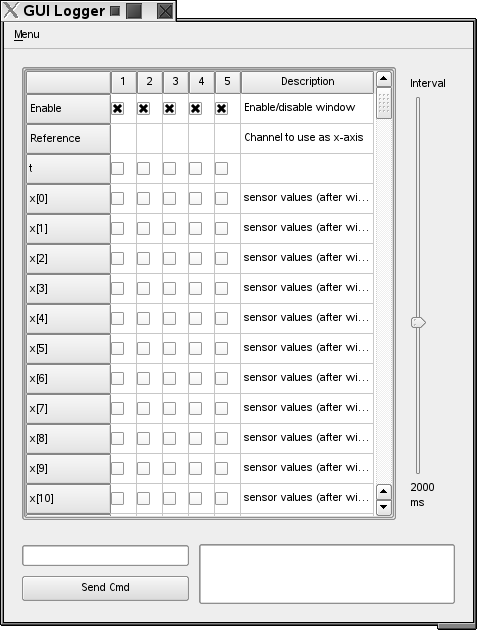477x630 pixels.
Task: Open the Menu in the menu bar
Action: pos(27,35)
